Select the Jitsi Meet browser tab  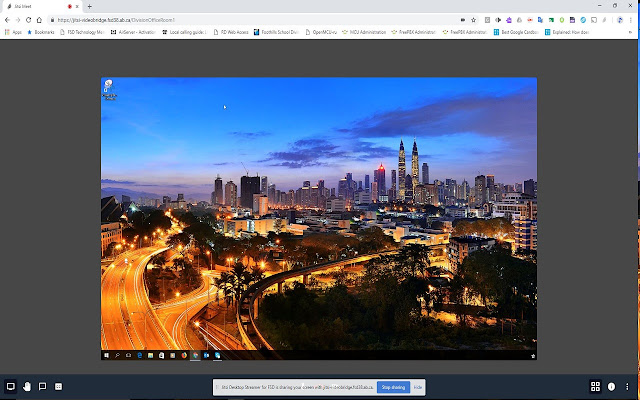tap(30, 6)
